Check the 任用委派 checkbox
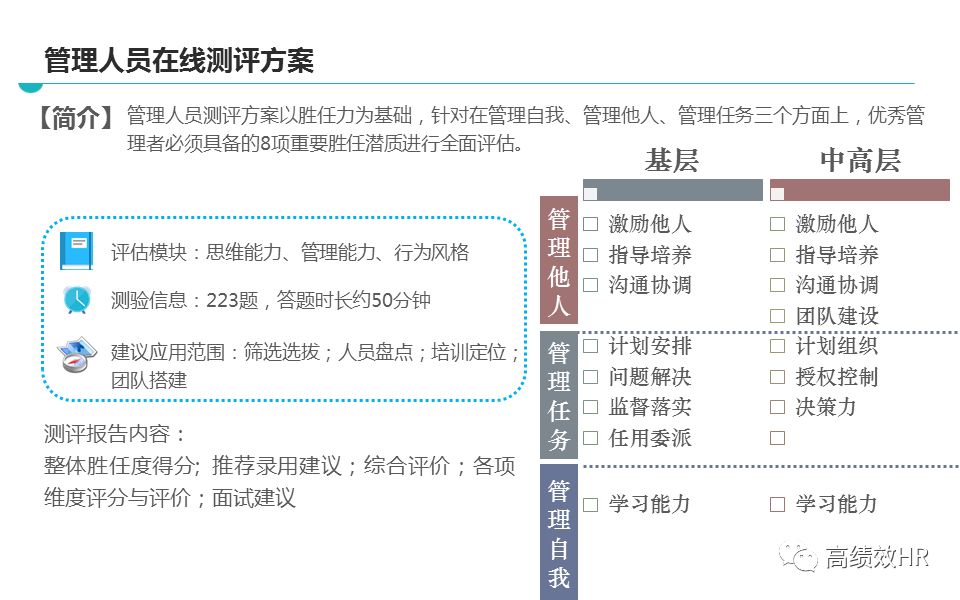960x600 pixels. [x=590, y=438]
